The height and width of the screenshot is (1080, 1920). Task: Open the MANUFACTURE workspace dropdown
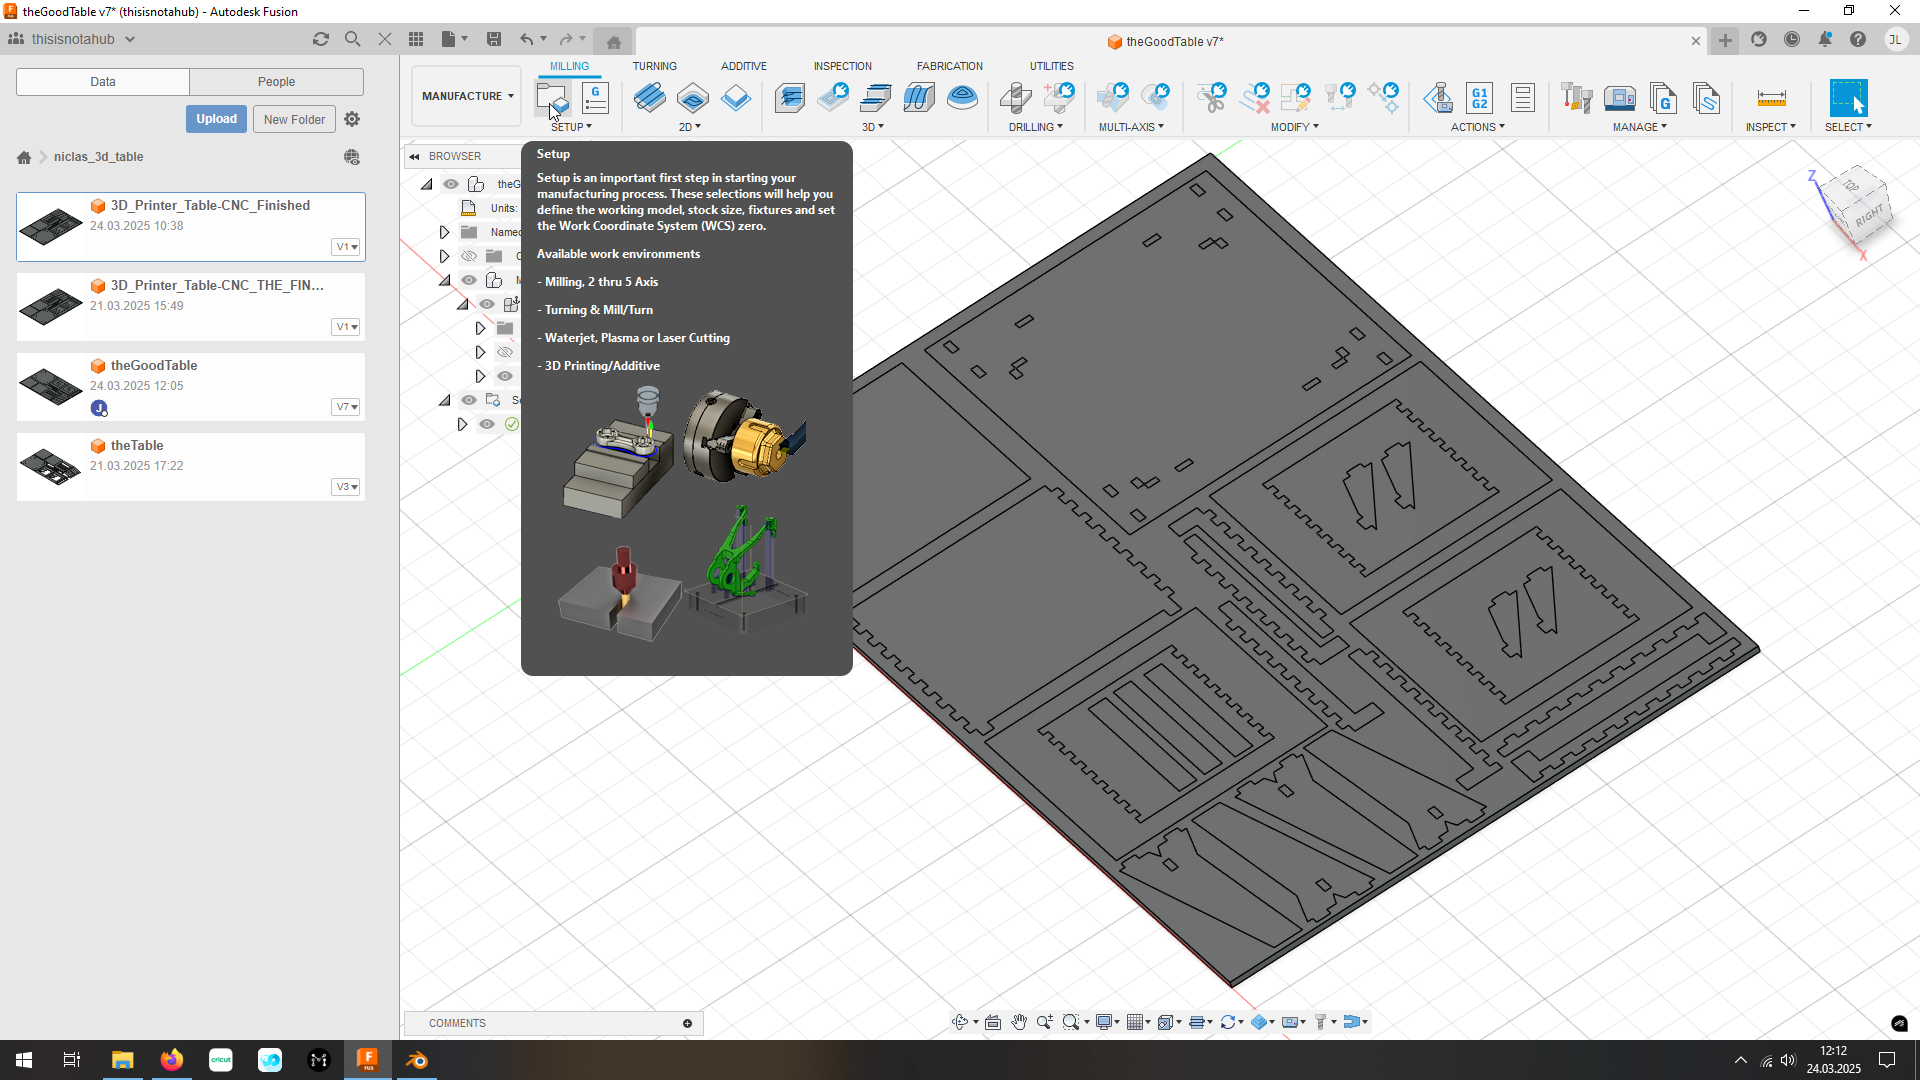click(467, 96)
